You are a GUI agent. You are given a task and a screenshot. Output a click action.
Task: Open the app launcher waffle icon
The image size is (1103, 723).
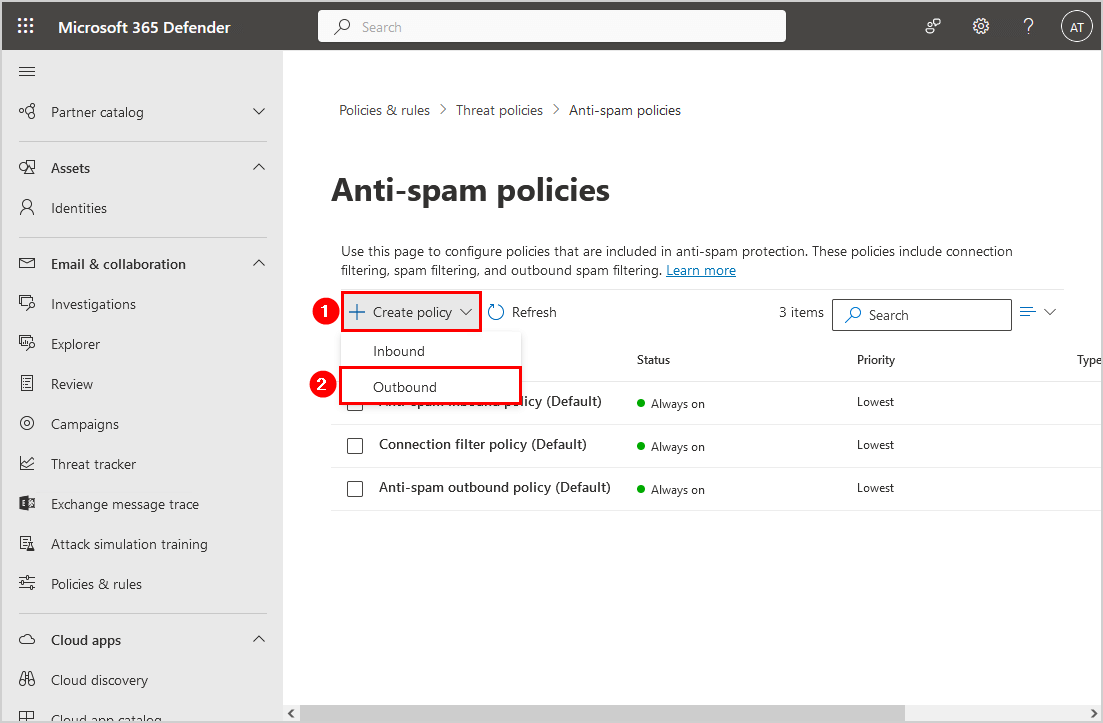pyautogui.click(x=26, y=27)
